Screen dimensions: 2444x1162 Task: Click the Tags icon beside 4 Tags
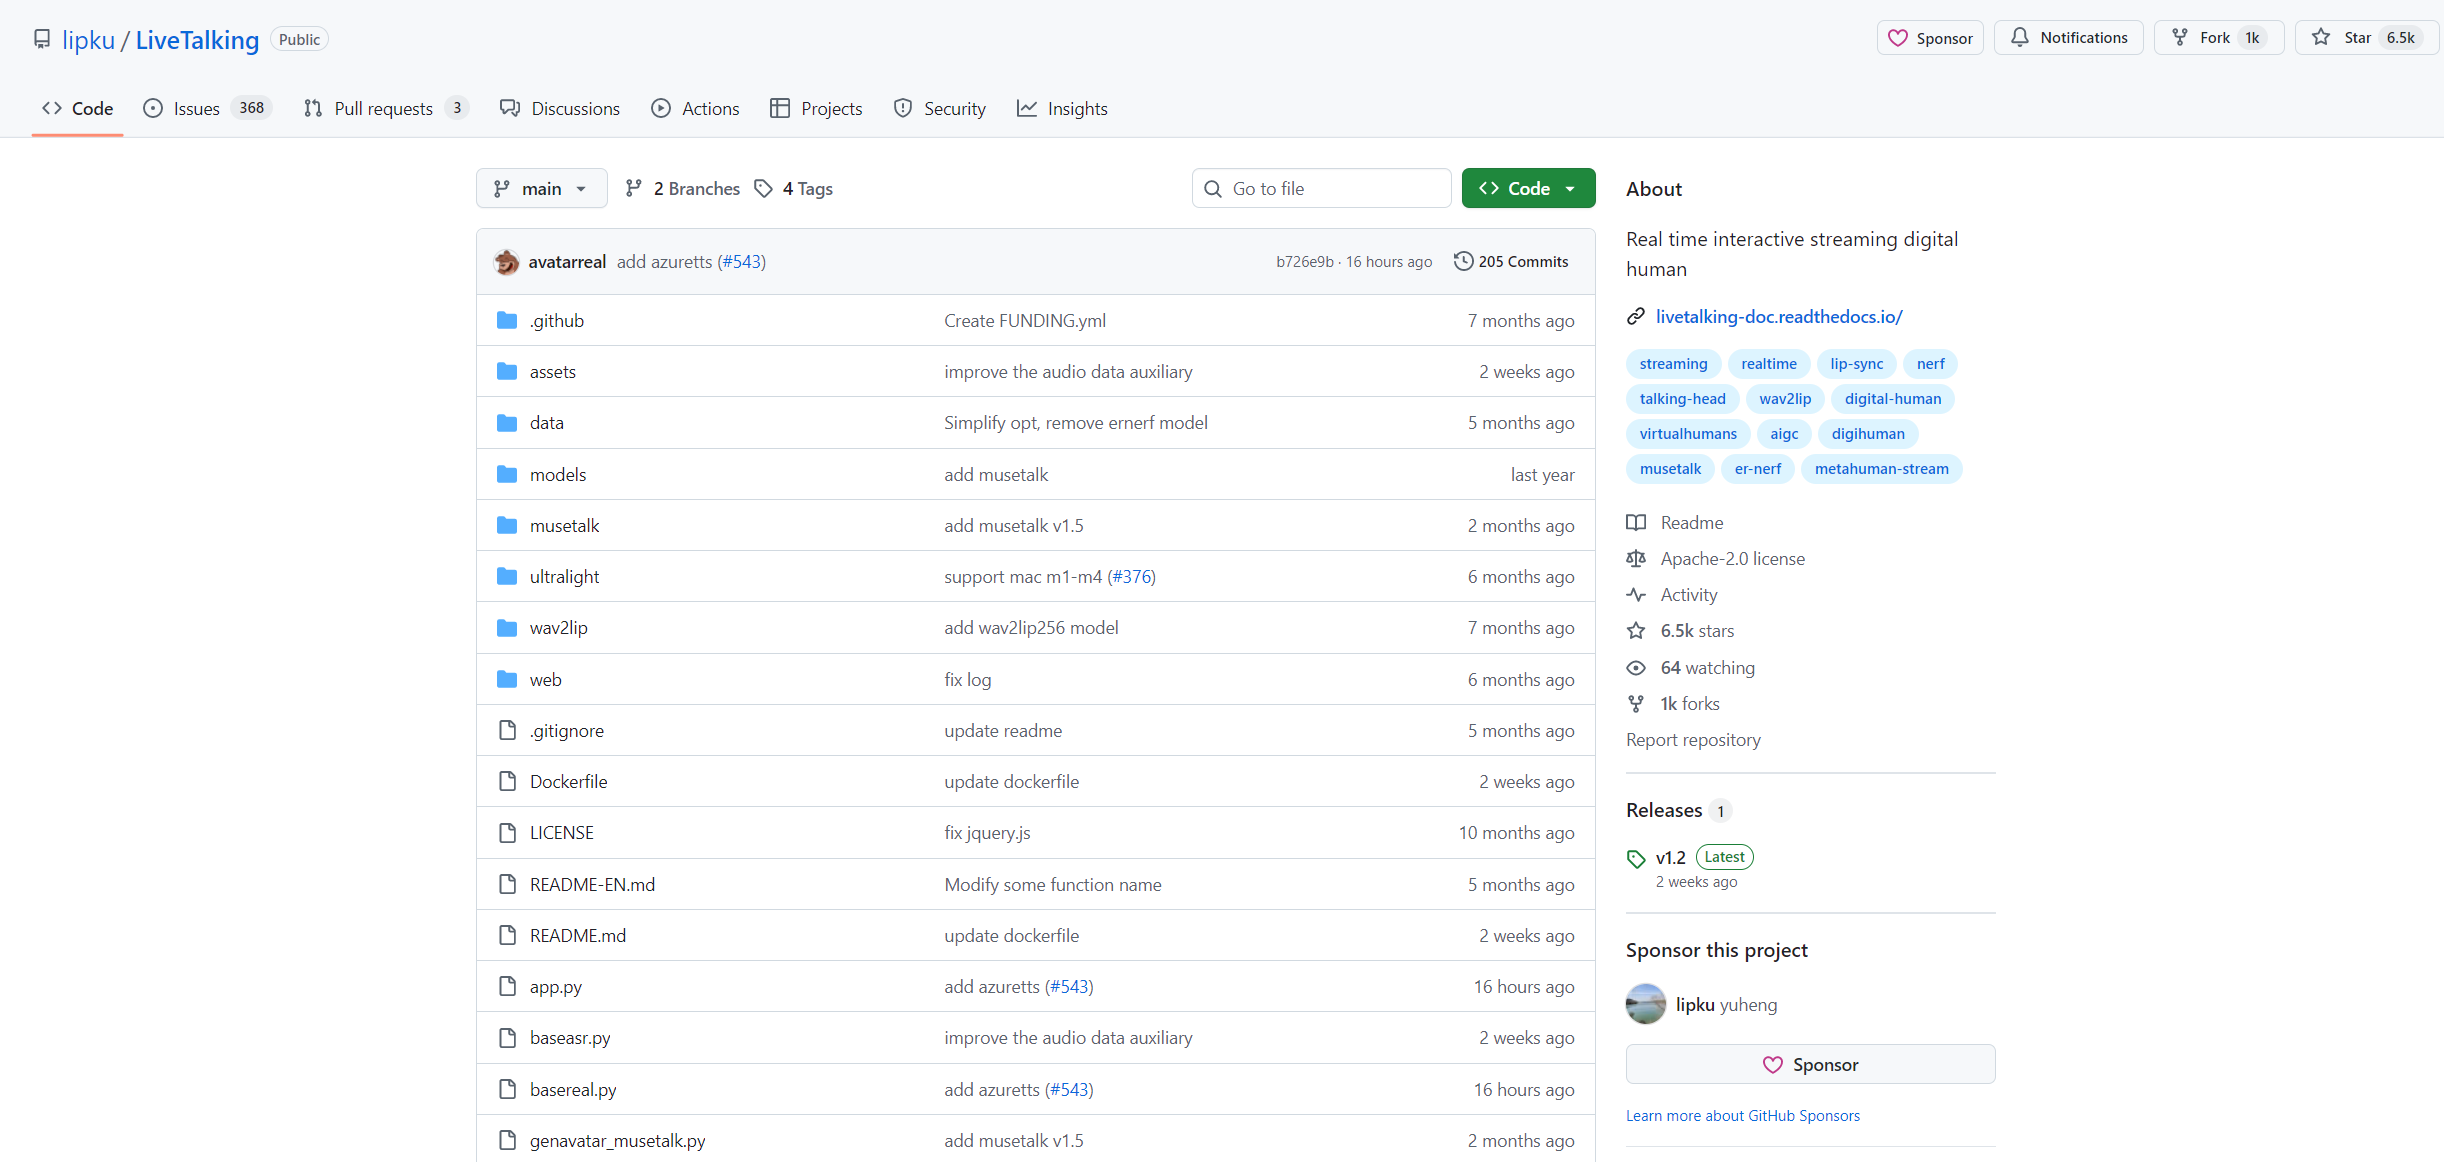[x=764, y=189]
